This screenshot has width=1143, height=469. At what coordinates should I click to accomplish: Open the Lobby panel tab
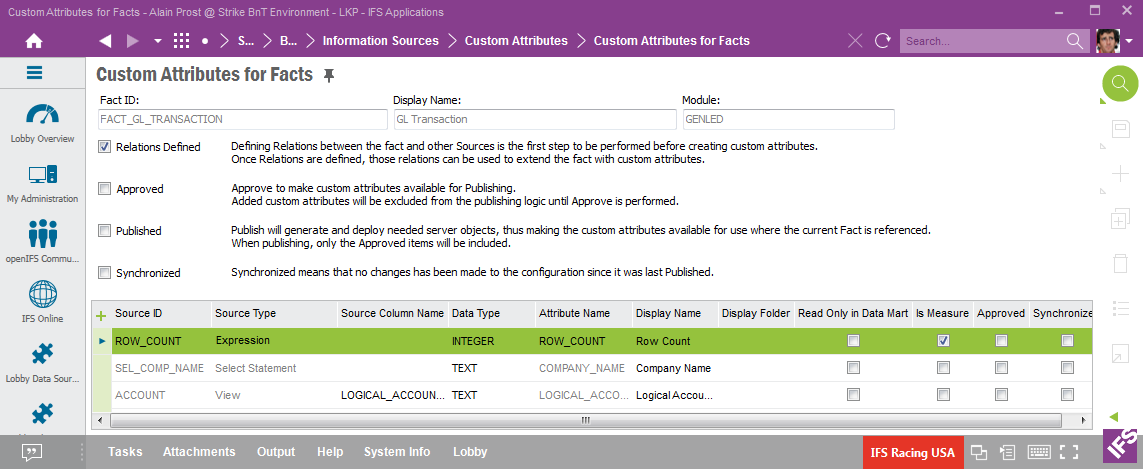pyautogui.click(x=470, y=452)
